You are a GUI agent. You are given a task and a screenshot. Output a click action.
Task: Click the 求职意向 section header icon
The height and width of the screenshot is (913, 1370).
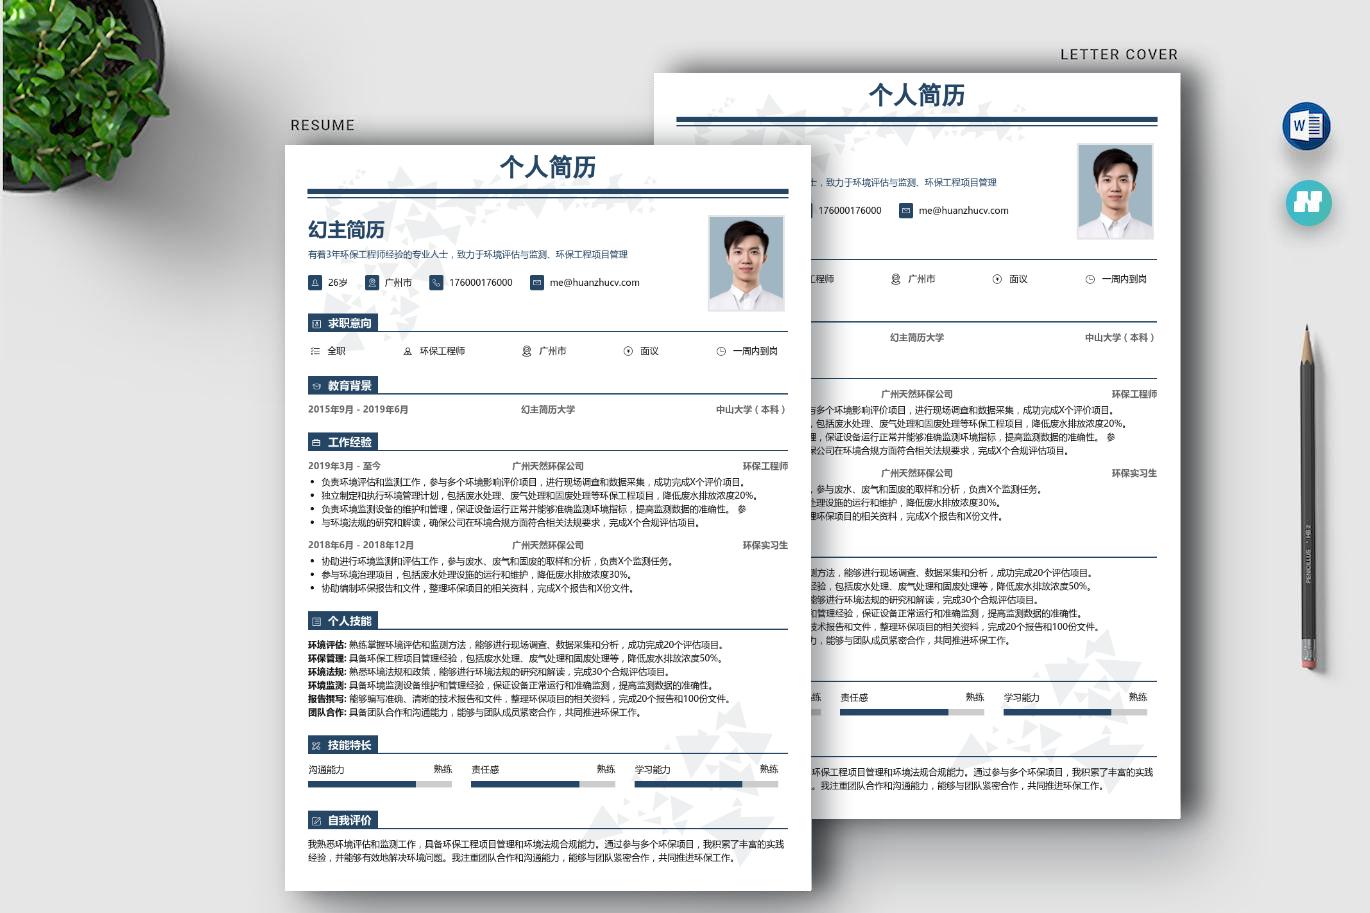(314, 322)
